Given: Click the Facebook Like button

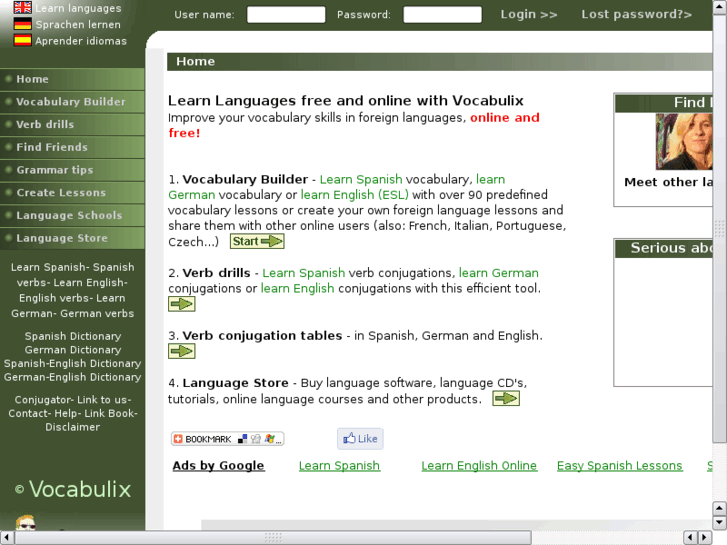Looking at the screenshot, I should [x=360, y=439].
